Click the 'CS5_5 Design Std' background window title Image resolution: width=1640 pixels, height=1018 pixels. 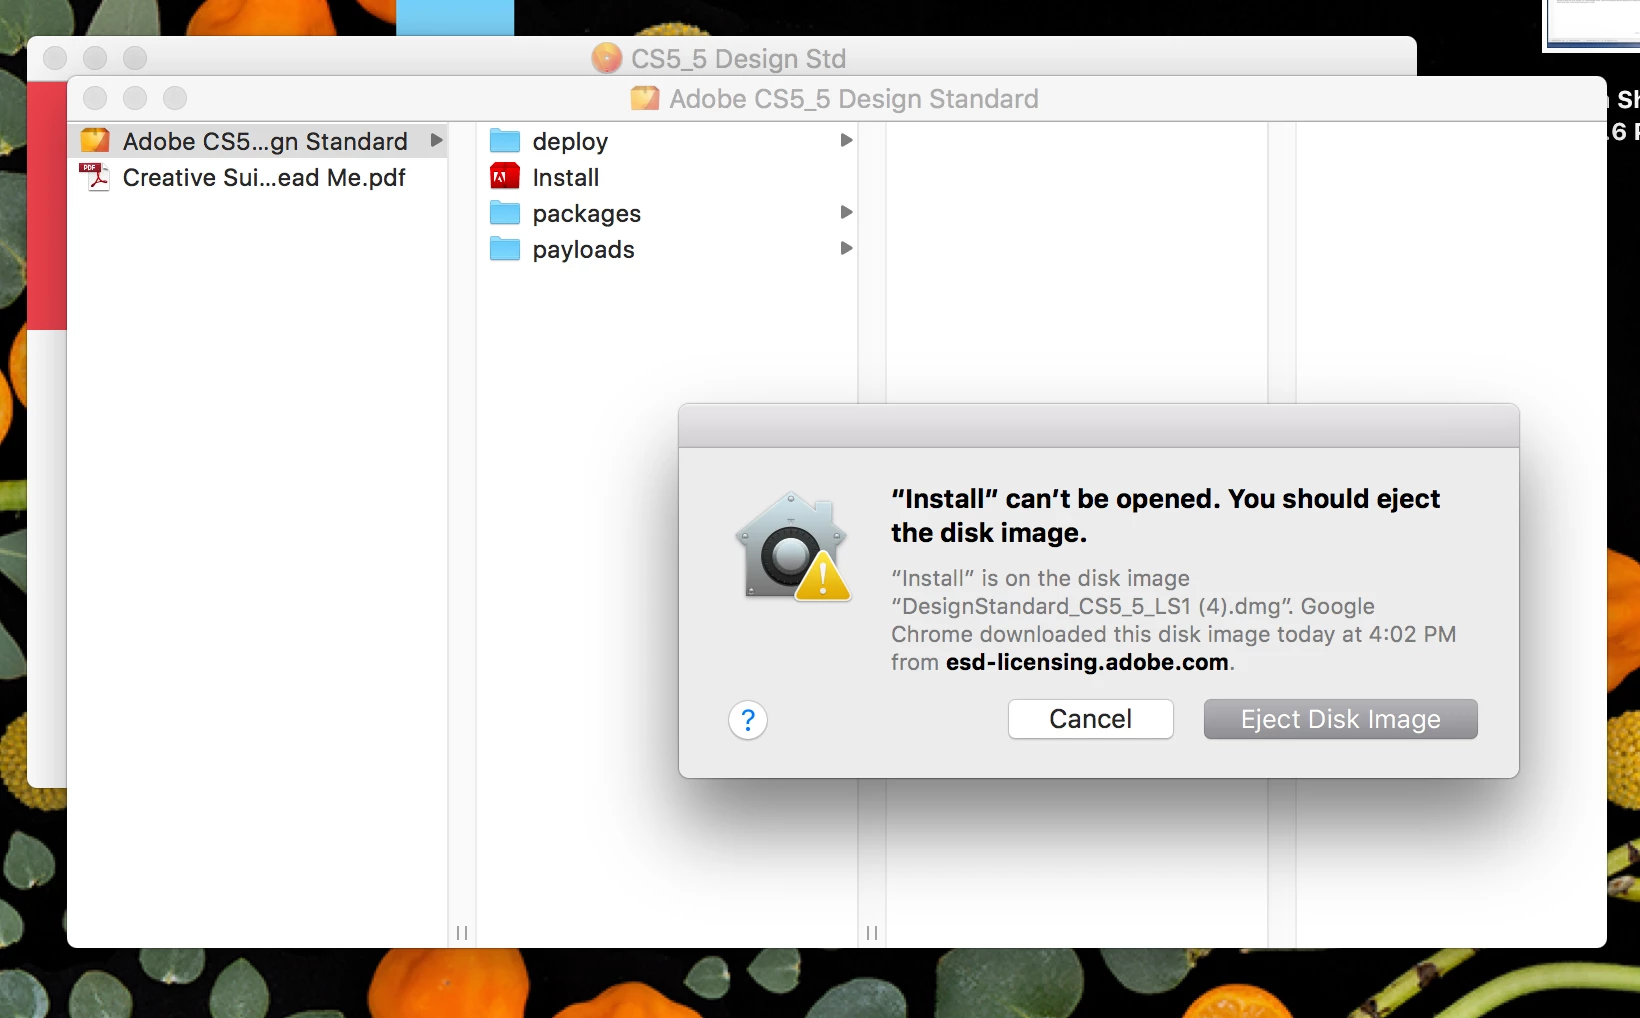tap(738, 59)
